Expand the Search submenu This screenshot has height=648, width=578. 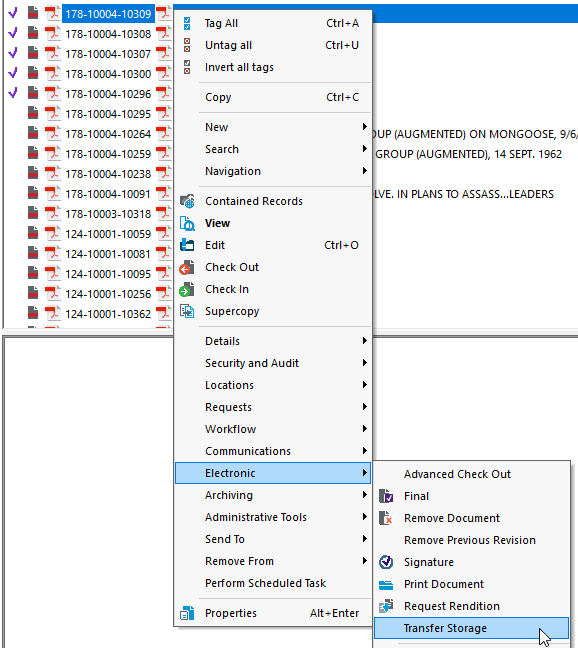pos(273,149)
